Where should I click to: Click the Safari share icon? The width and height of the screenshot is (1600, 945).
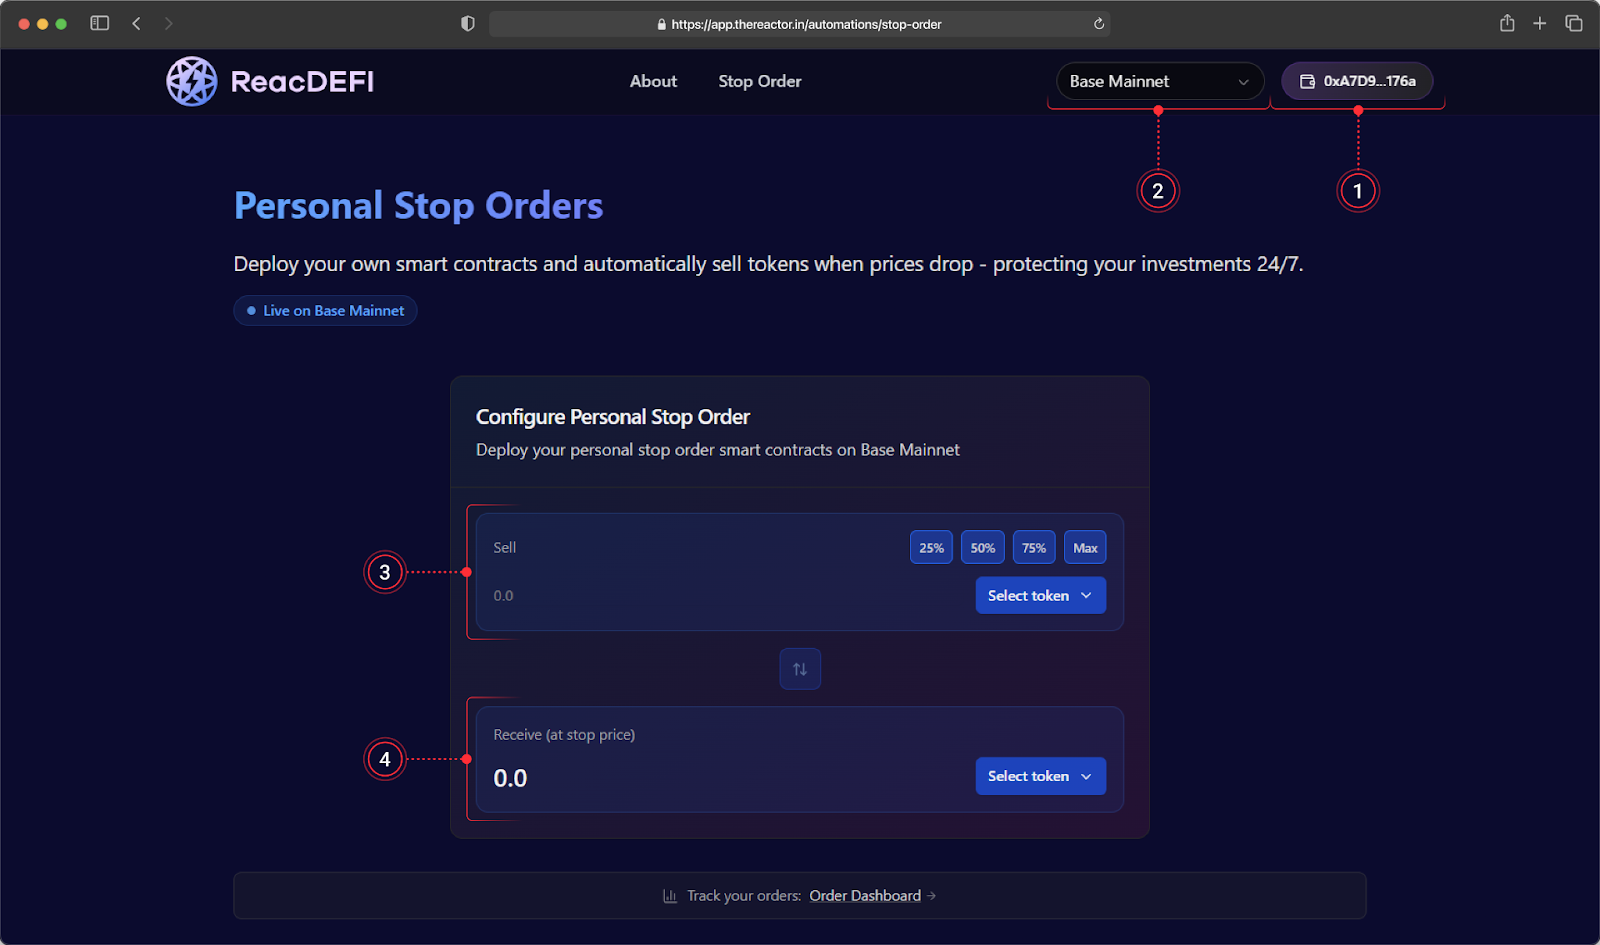click(1507, 23)
